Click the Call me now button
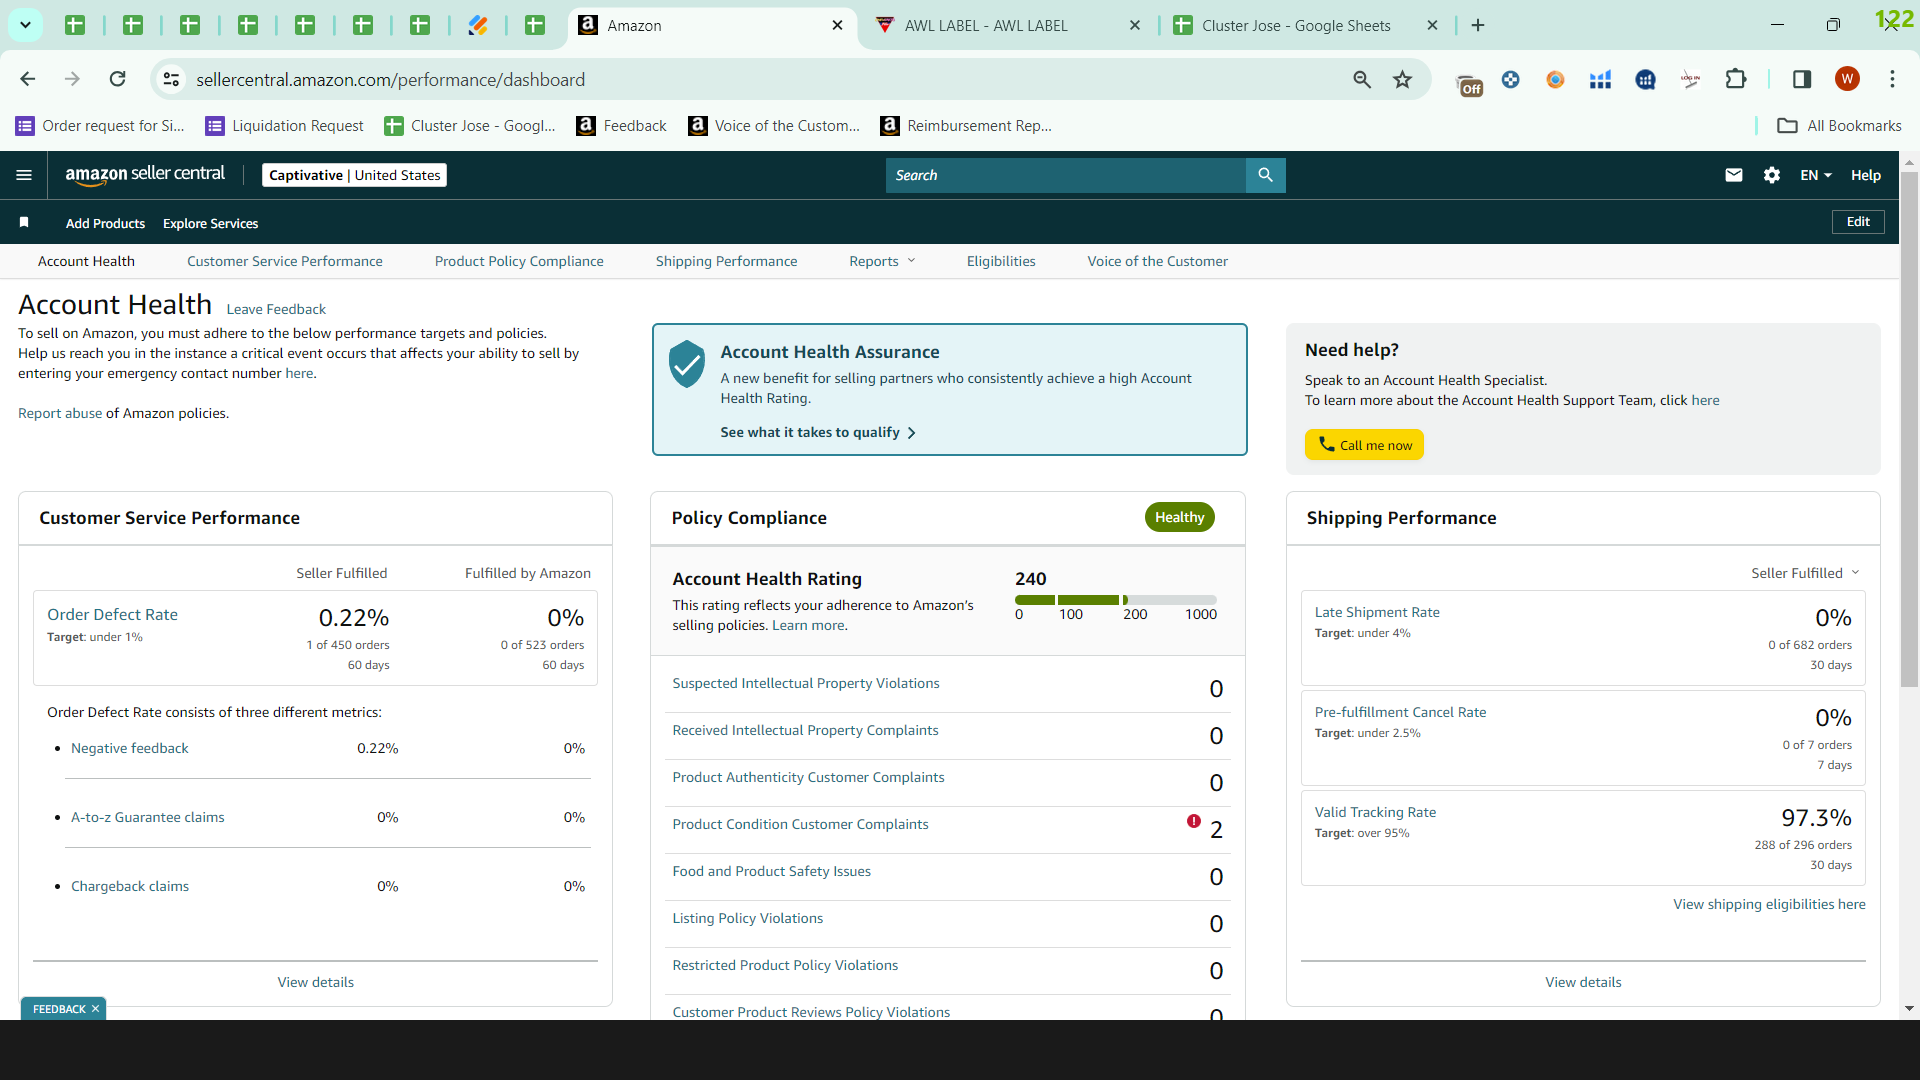Screen dimensions: 1920x1080 [1364, 445]
